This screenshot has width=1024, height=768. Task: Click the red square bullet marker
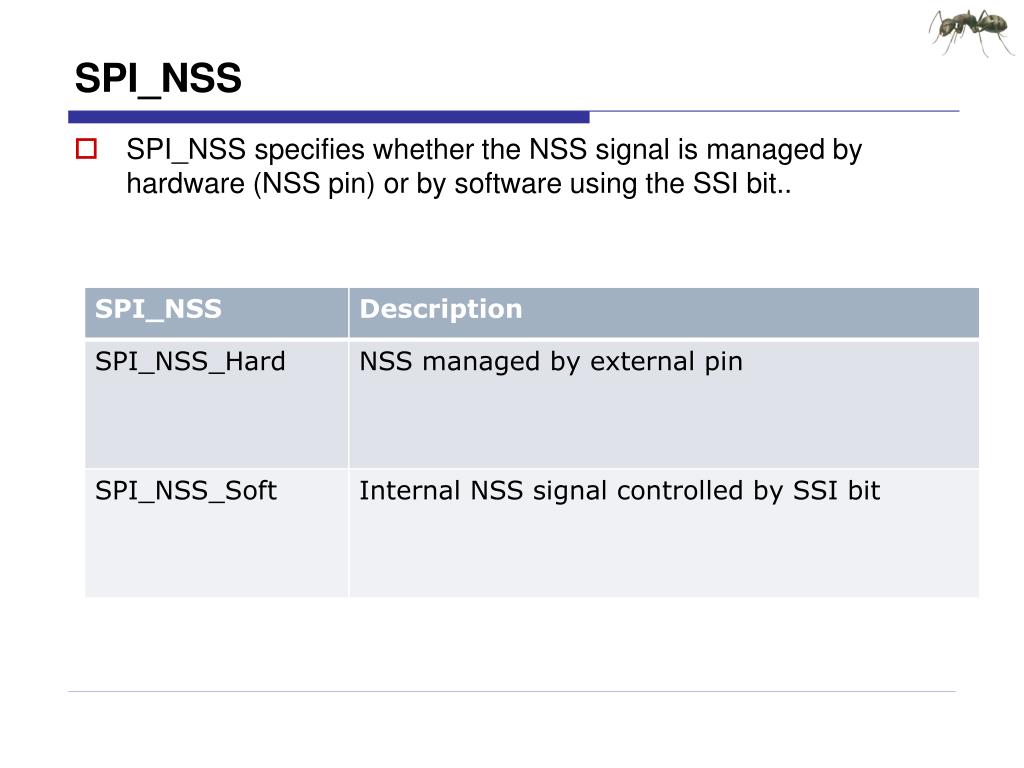point(86,149)
